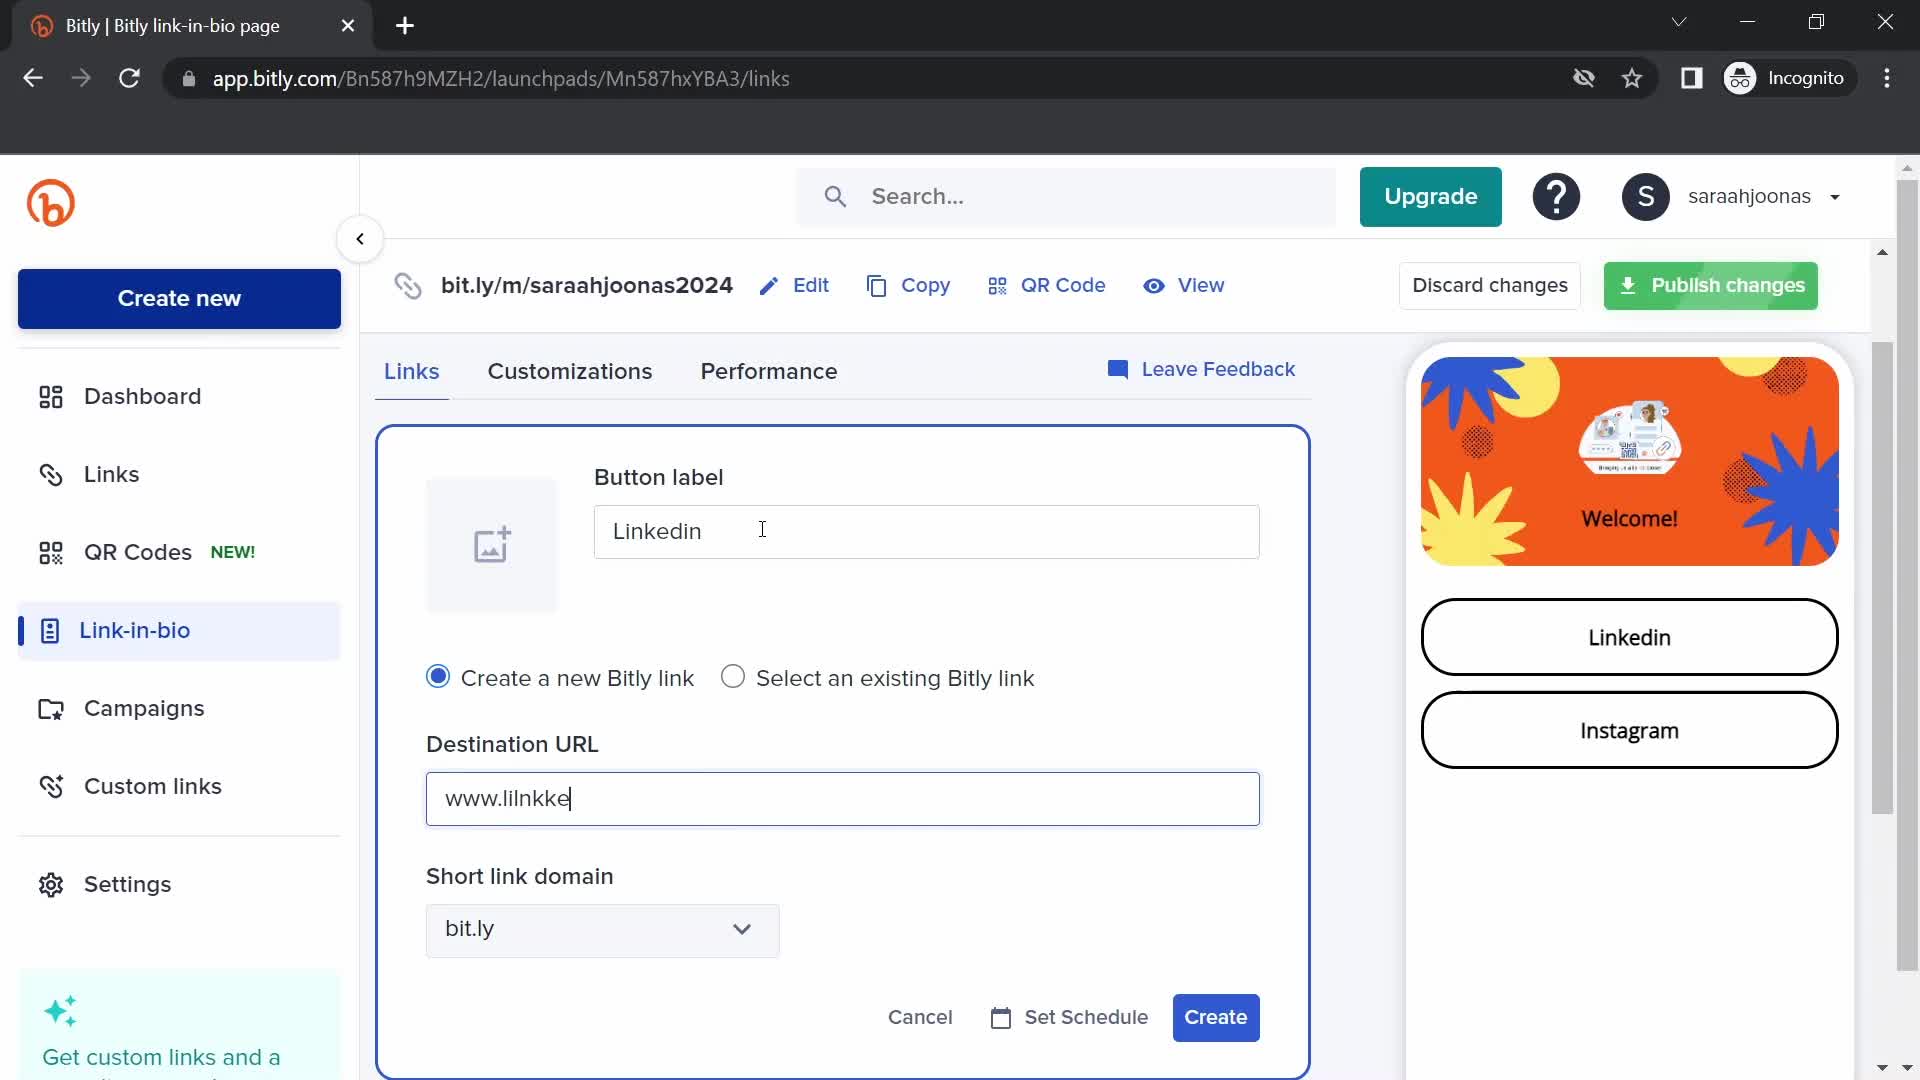Click the Publish changes button

1709,285
